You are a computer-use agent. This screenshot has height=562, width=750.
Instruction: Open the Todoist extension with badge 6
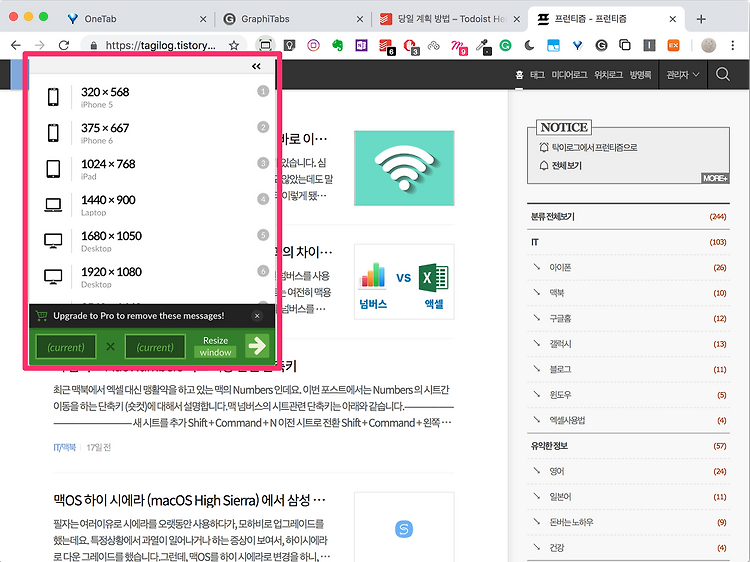[386, 46]
